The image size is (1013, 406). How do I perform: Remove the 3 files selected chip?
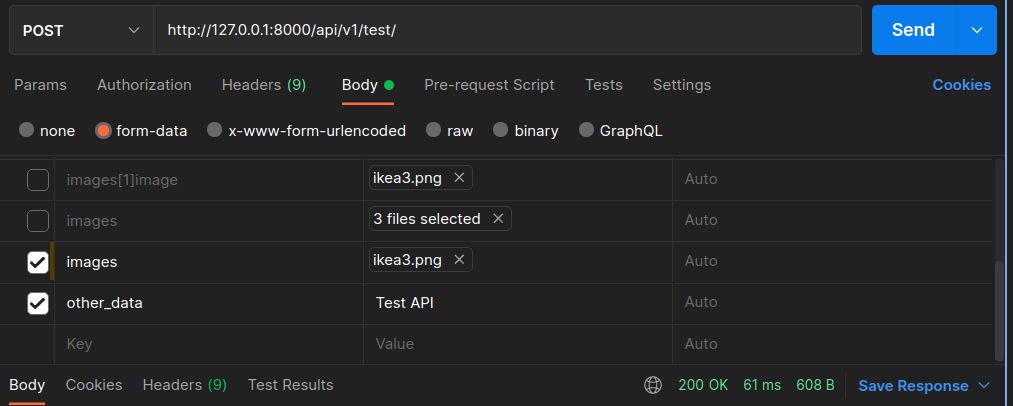coord(497,219)
